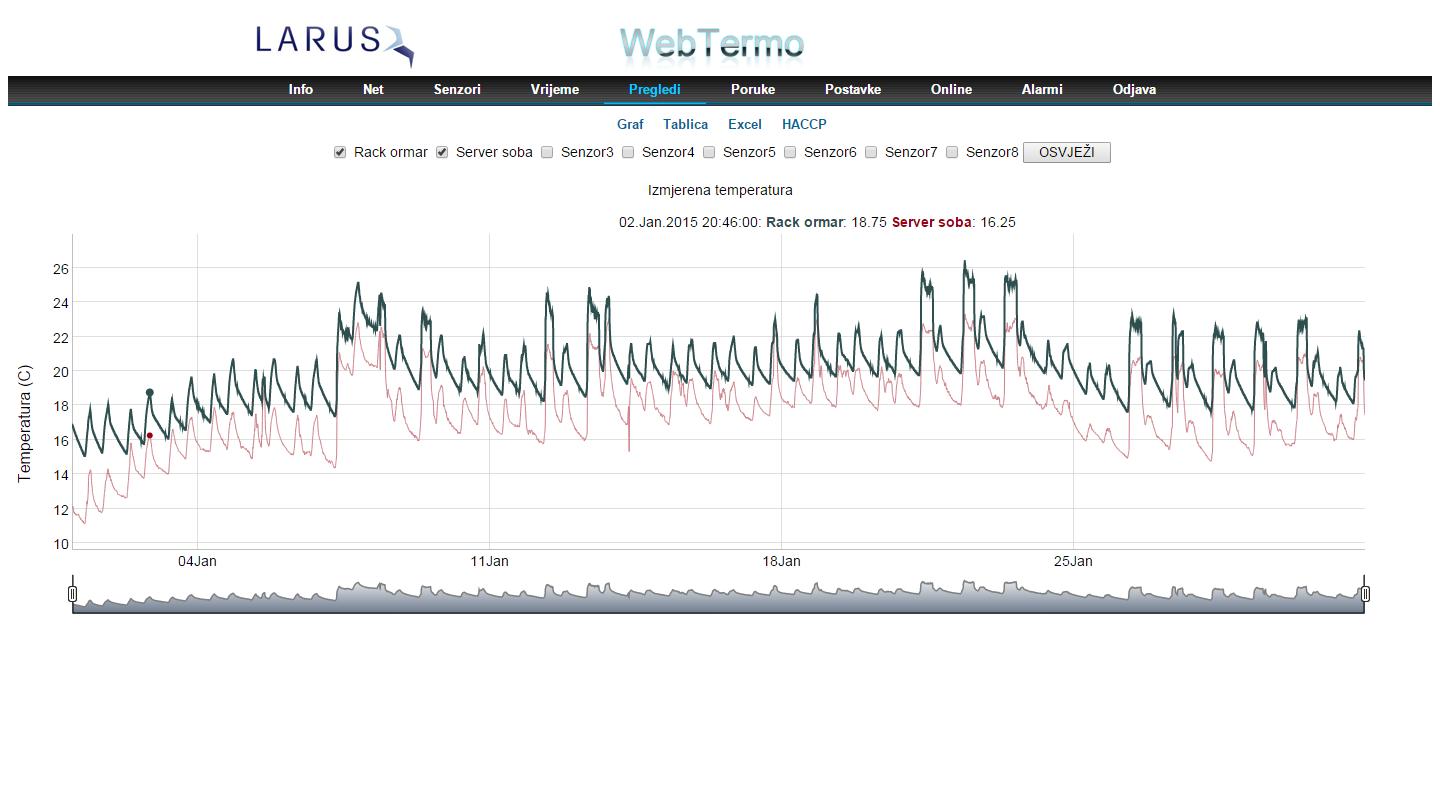1440x799 pixels.
Task: Open the HACCP report link
Action: [x=804, y=125]
